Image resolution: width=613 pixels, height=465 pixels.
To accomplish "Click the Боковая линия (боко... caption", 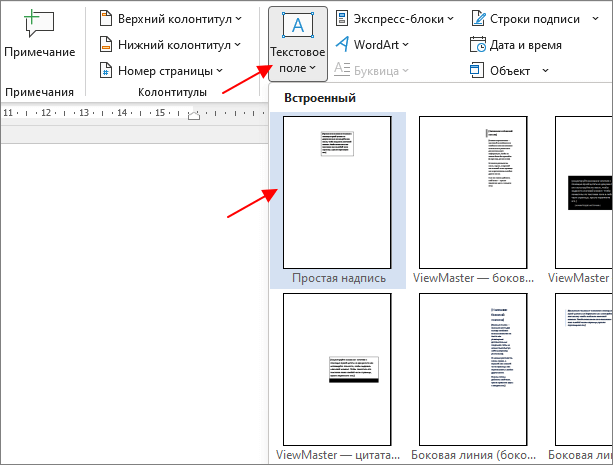I will click(473, 455).
